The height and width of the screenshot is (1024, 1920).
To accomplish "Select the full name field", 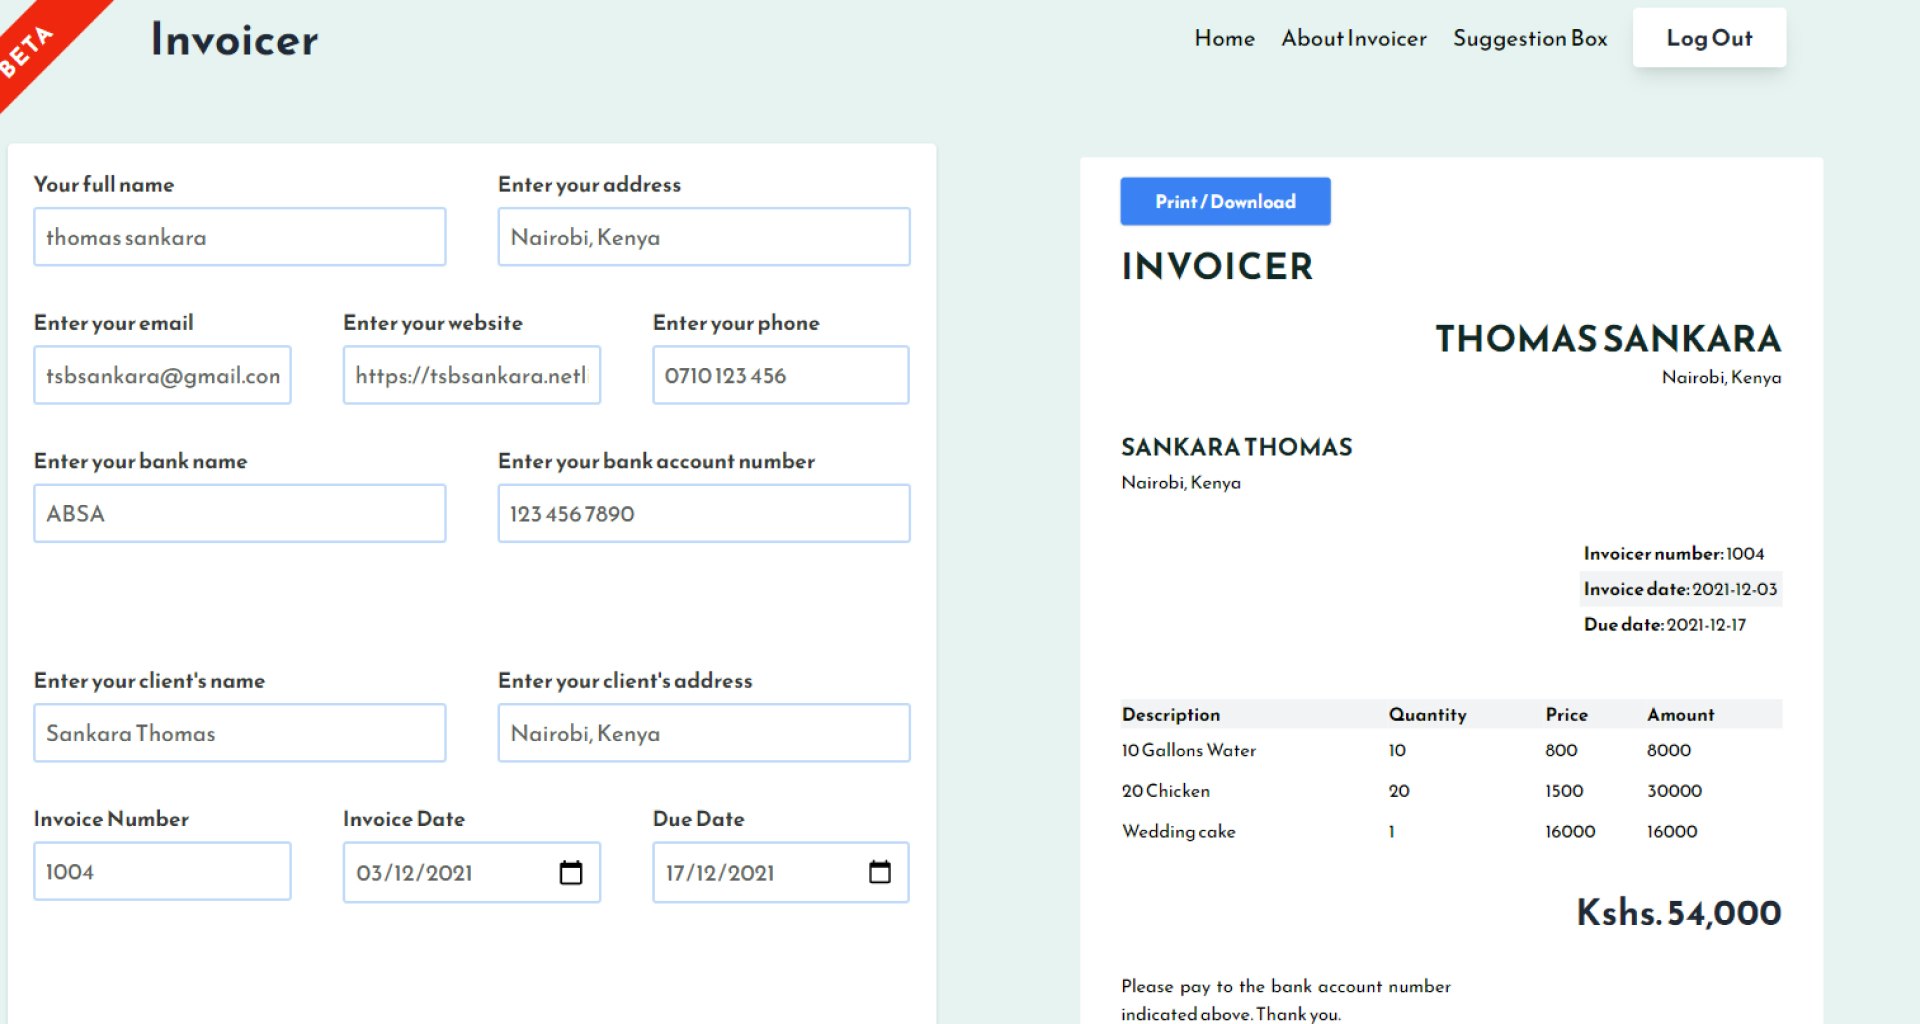I will (x=239, y=237).
